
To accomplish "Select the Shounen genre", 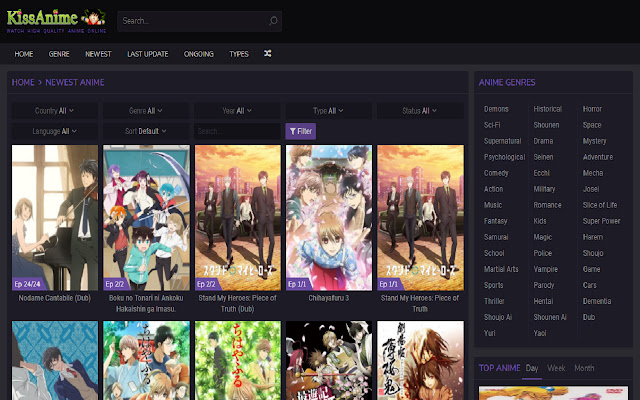I will click(546, 125).
